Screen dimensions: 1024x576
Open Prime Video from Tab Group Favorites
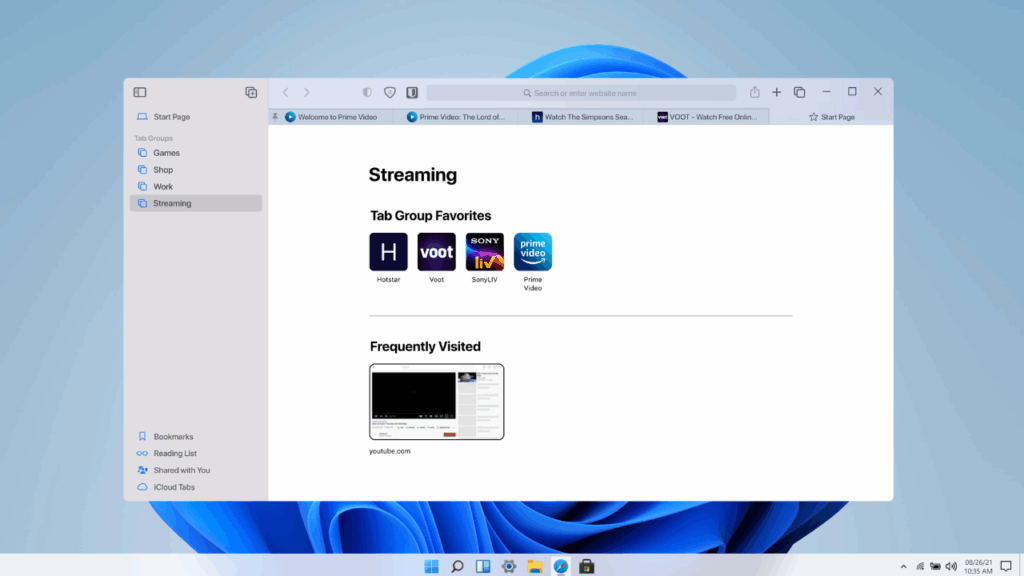532,252
